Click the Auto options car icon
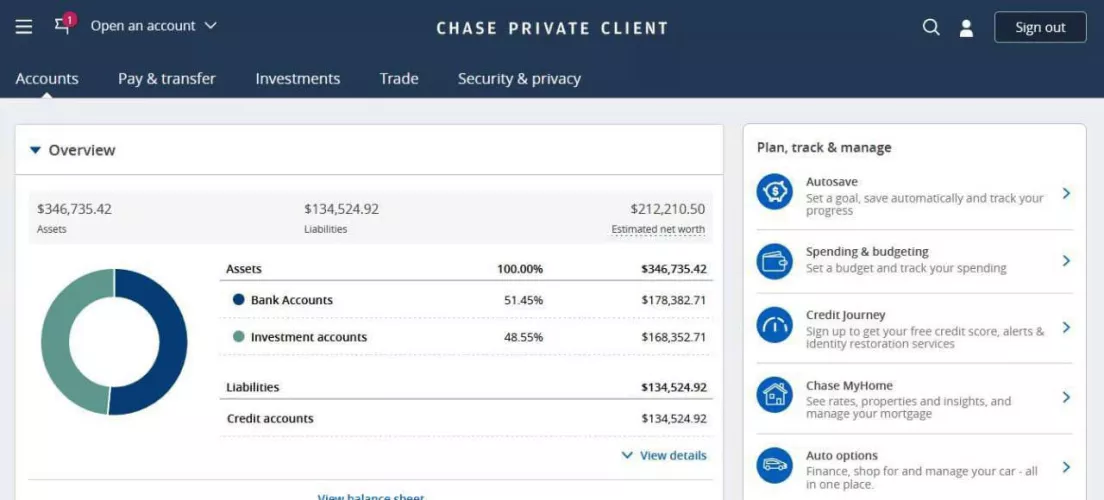This screenshot has height=500, width=1104. point(774,465)
